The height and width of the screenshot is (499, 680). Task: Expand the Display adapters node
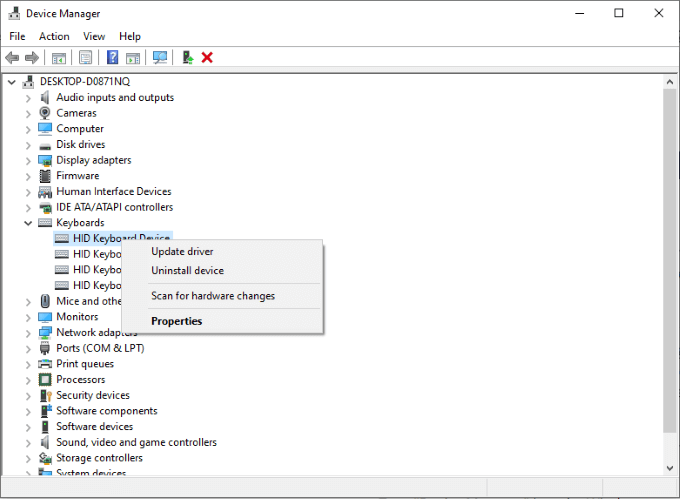pyautogui.click(x=28, y=161)
